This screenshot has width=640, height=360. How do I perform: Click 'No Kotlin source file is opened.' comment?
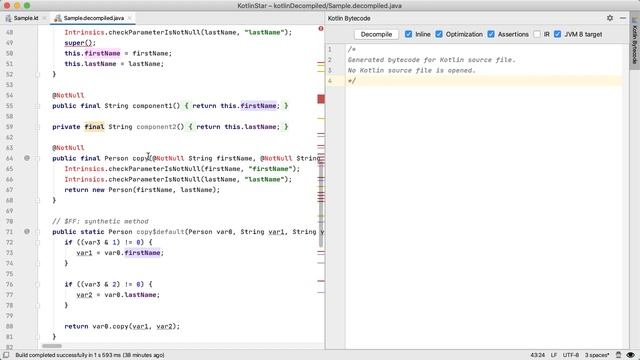[411, 70]
